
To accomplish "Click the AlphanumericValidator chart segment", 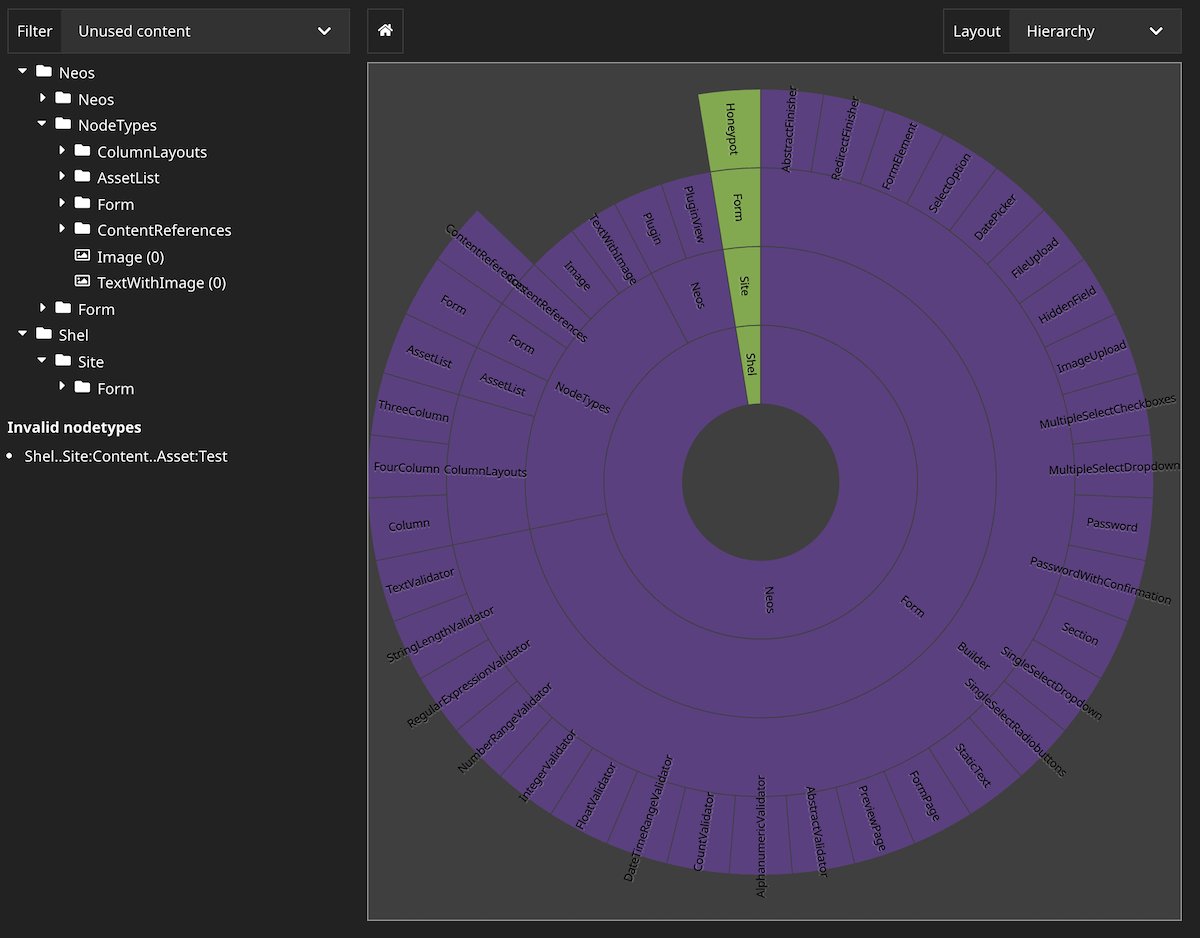I will (761, 836).
